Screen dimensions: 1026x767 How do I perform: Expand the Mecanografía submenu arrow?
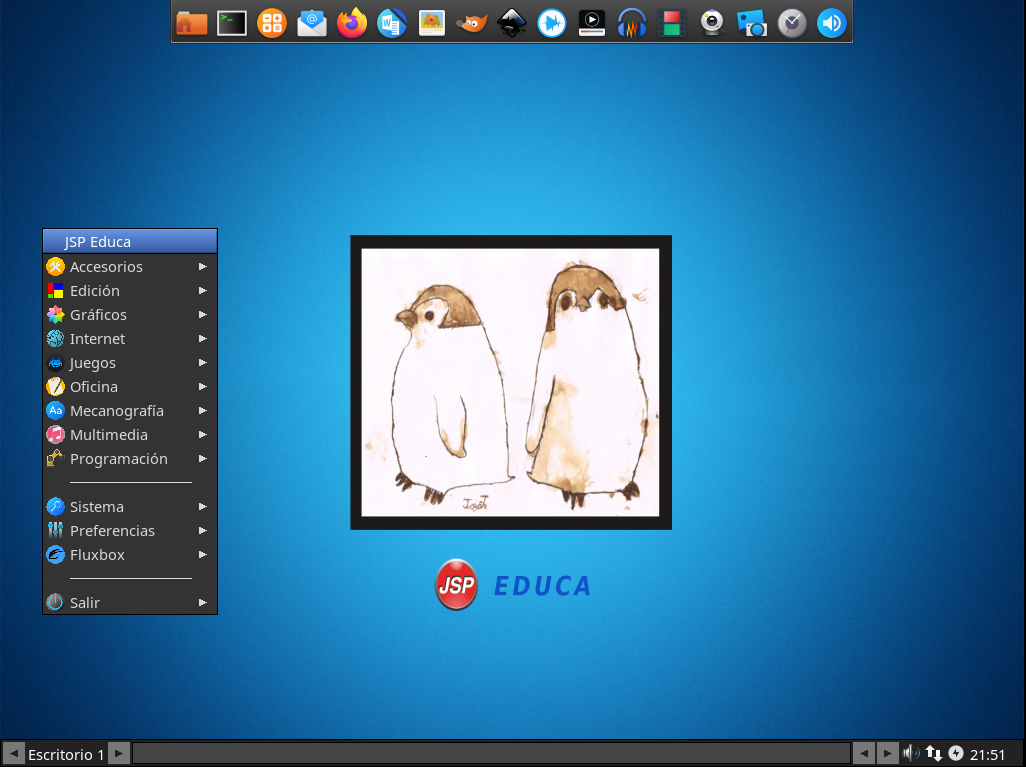[x=203, y=410]
